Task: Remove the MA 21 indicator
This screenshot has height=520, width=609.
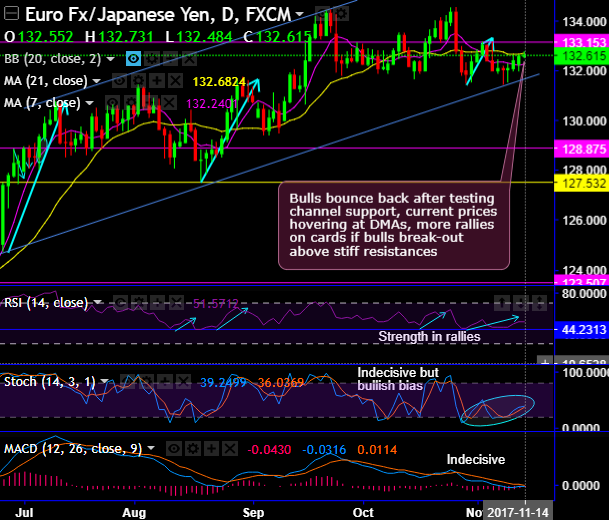Action: pos(175,81)
